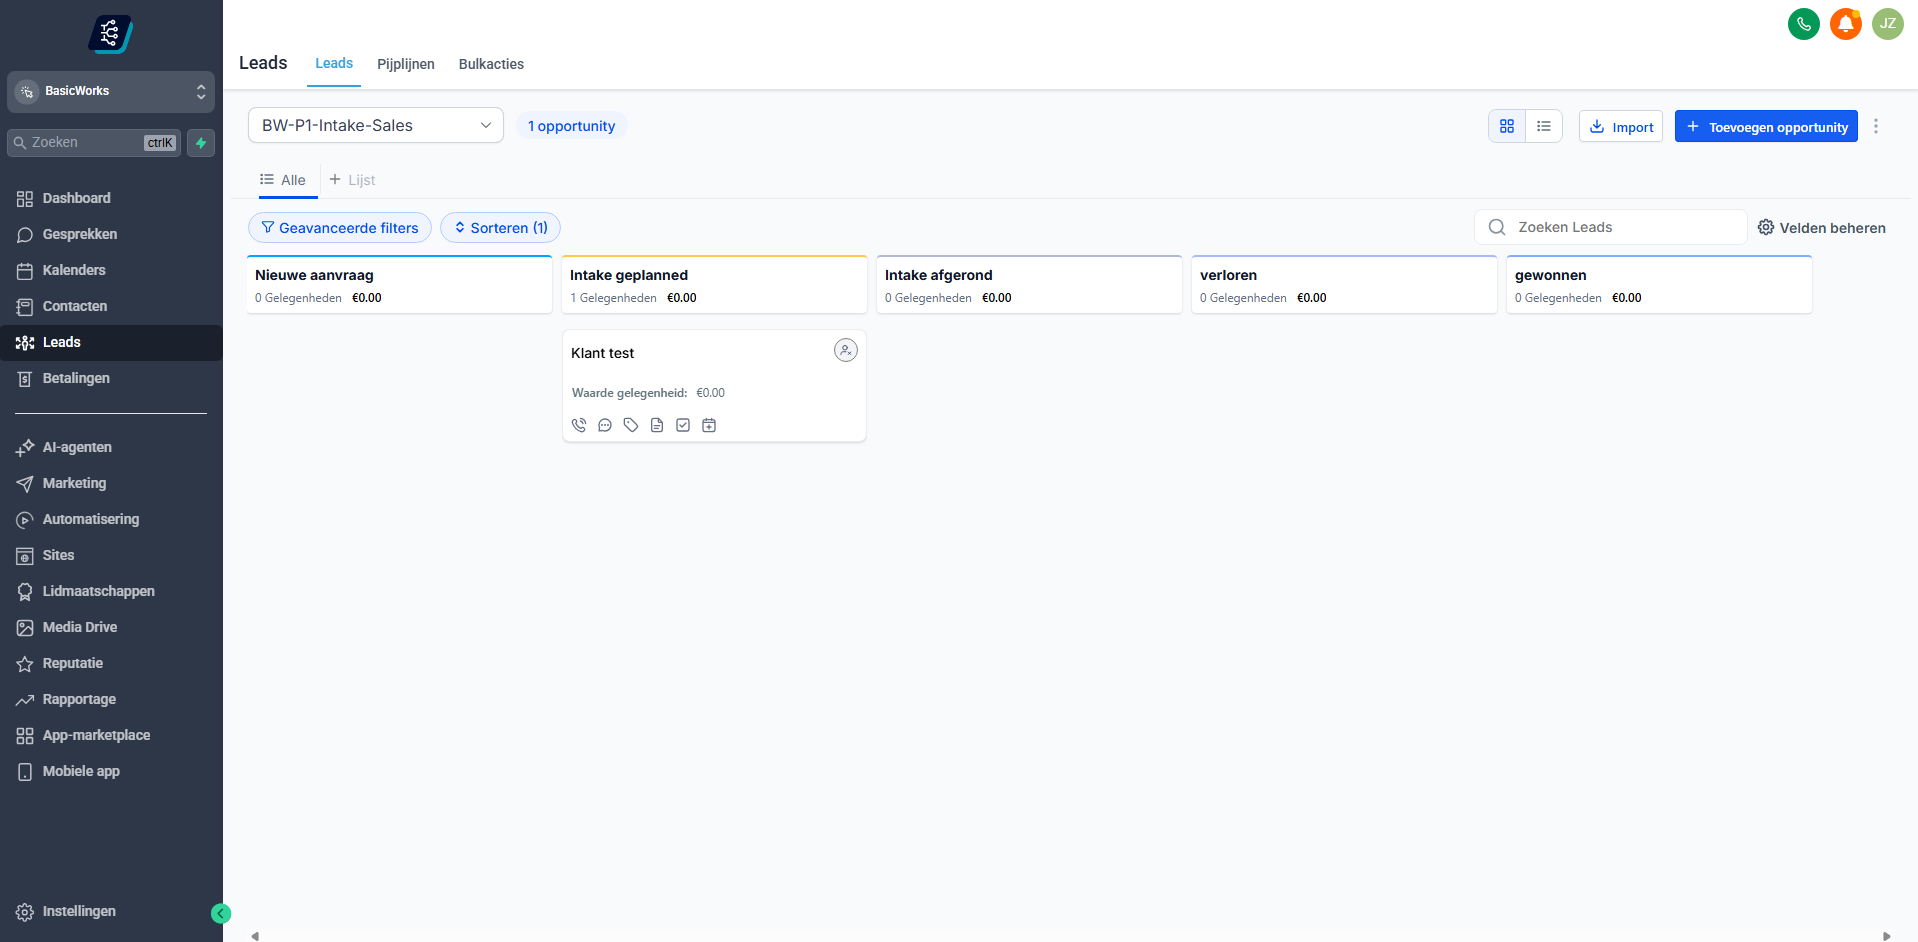The image size is (1918, 942).
Task: Open the Bulkacties tab
Action: pyautogui.click(x=491, y=64)
